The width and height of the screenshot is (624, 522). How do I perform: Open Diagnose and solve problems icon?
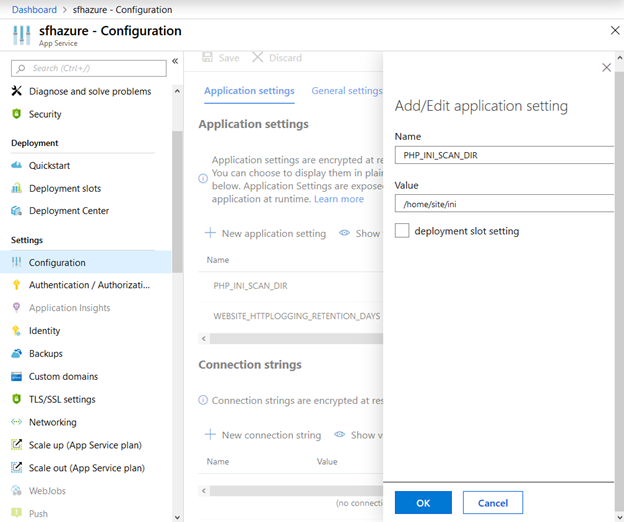tap(16, 91)
